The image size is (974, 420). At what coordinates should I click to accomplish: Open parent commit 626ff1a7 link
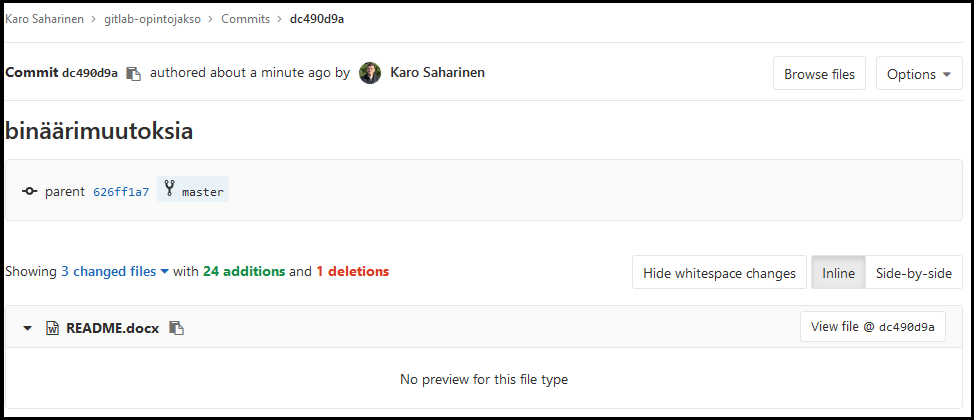(x=120, y=192)
